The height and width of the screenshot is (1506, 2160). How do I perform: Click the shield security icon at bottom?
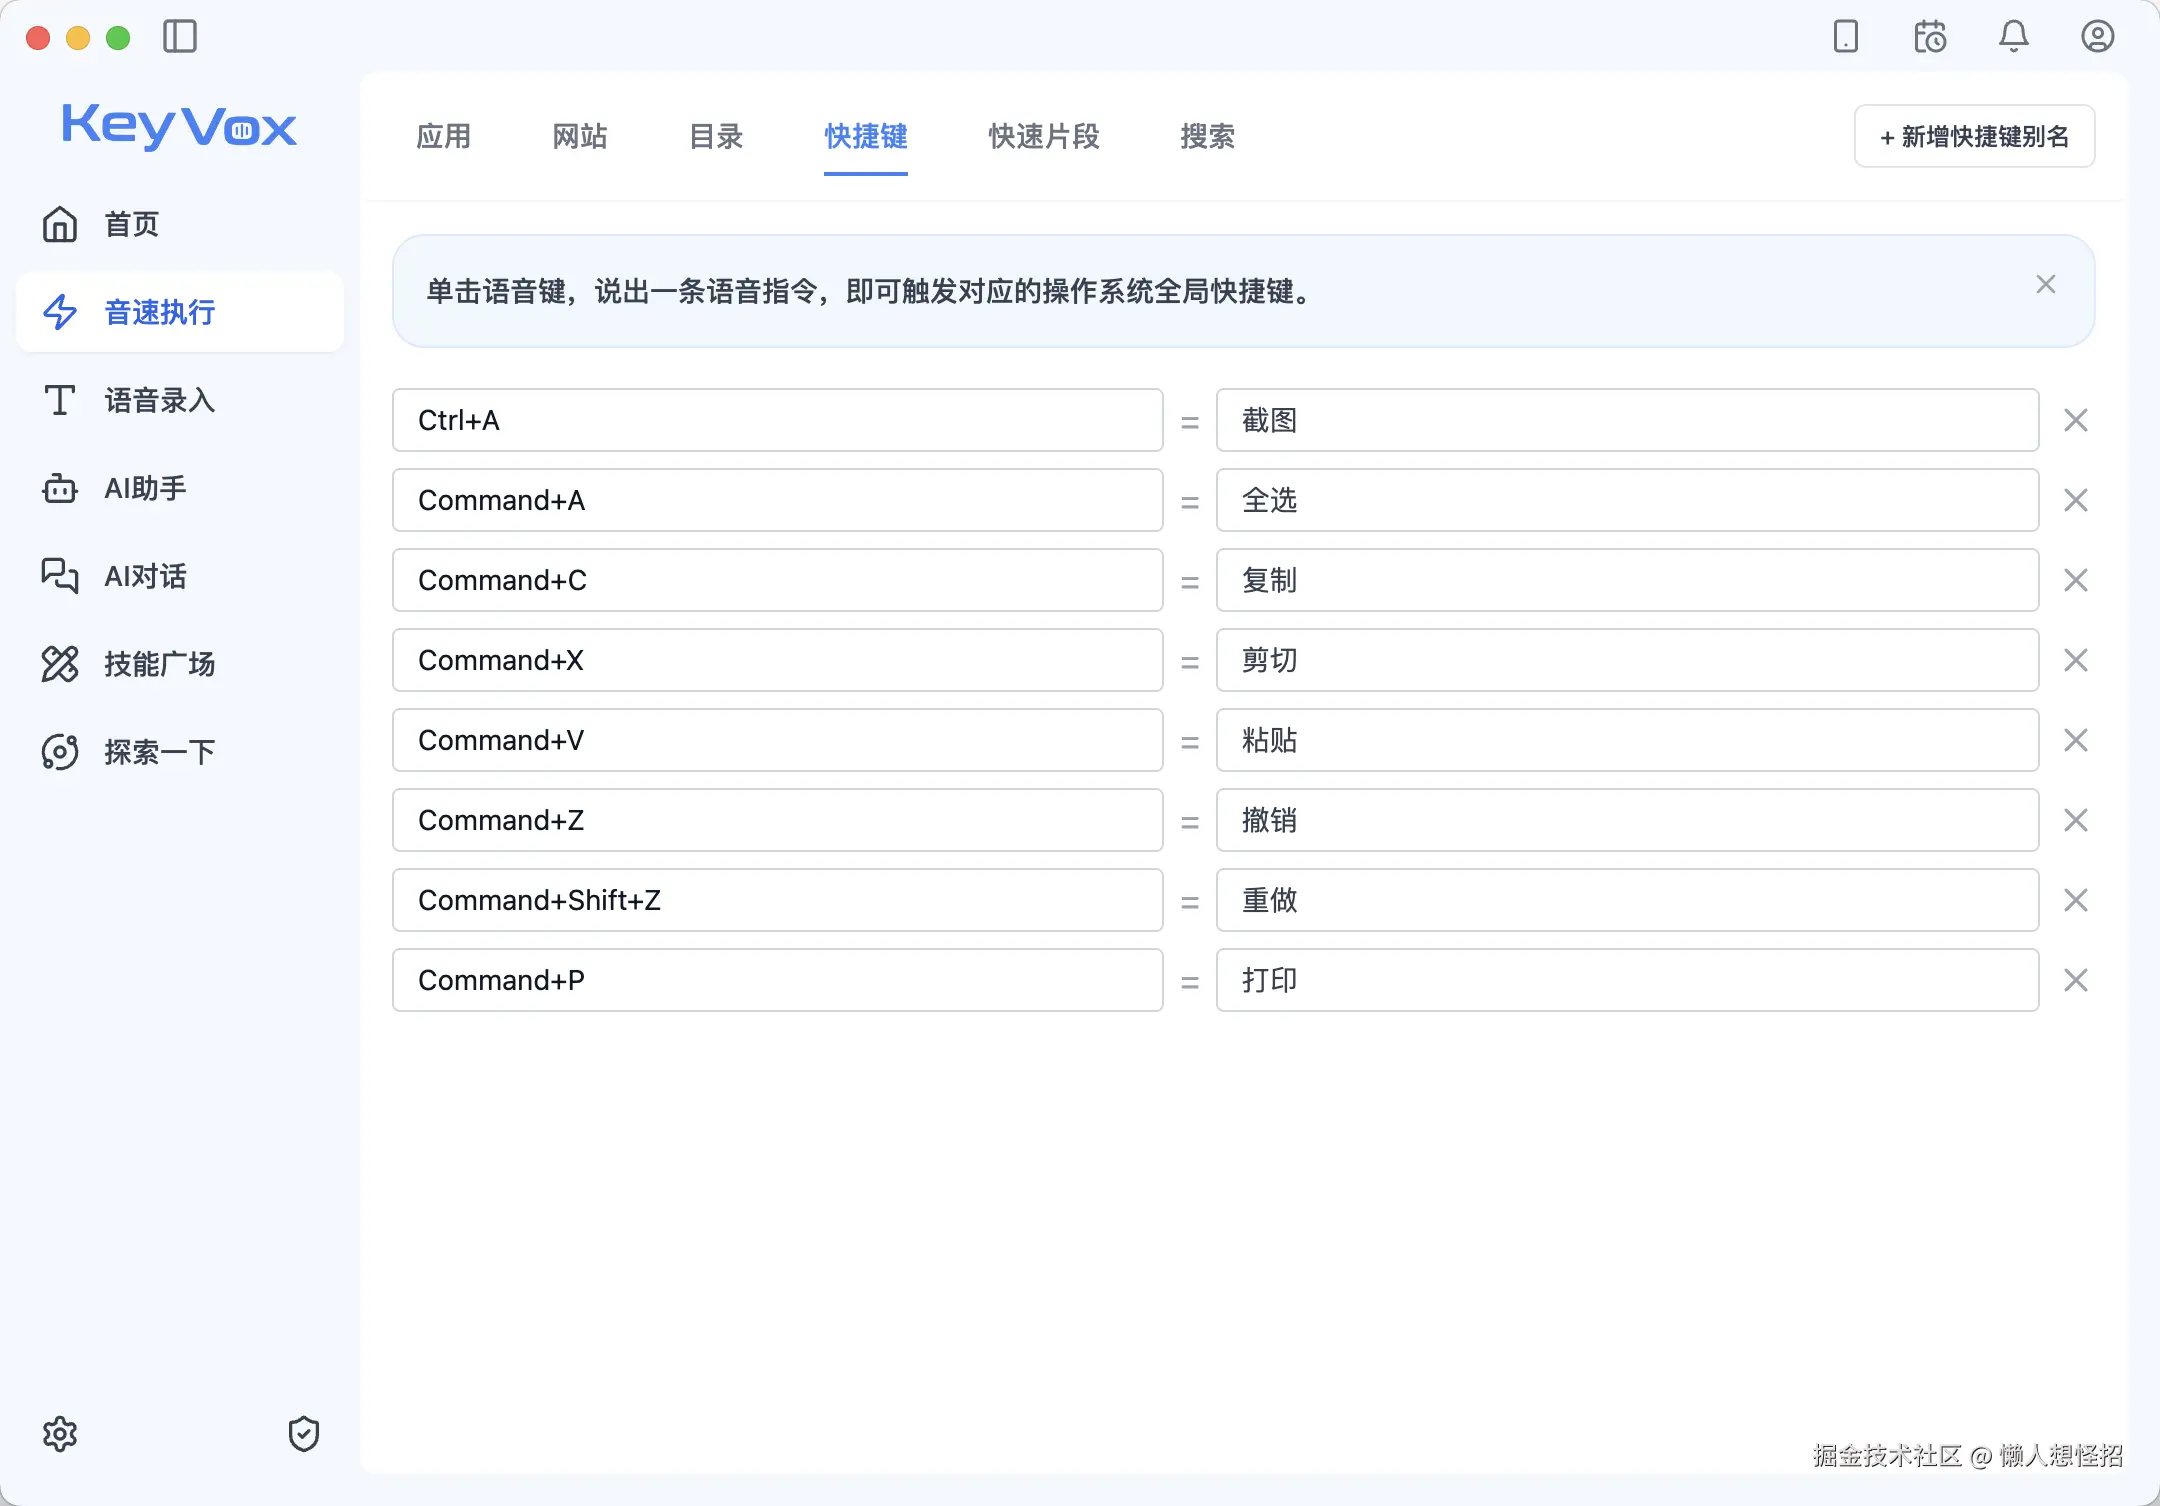[303, 1433]
